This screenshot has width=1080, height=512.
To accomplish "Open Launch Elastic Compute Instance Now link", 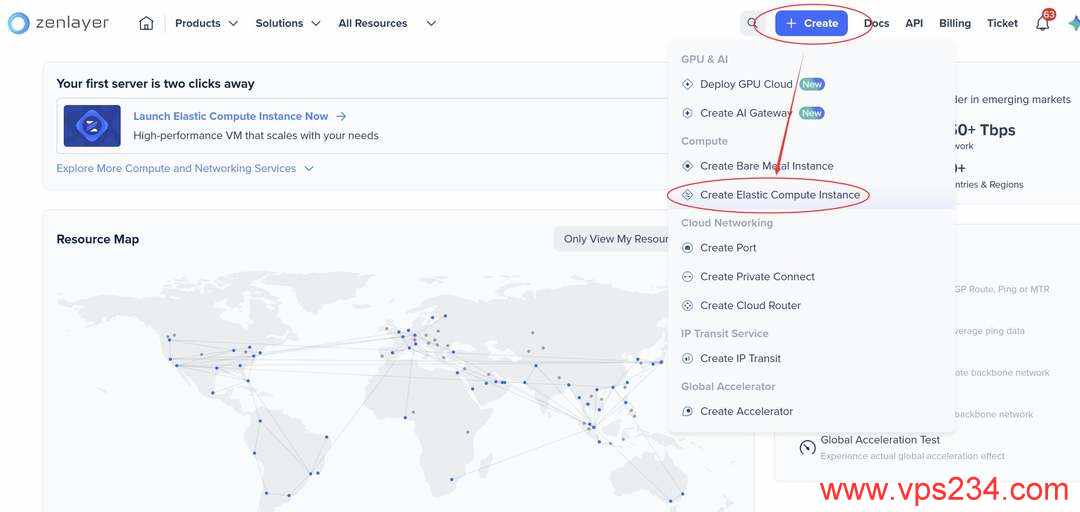I will [231, 116].
